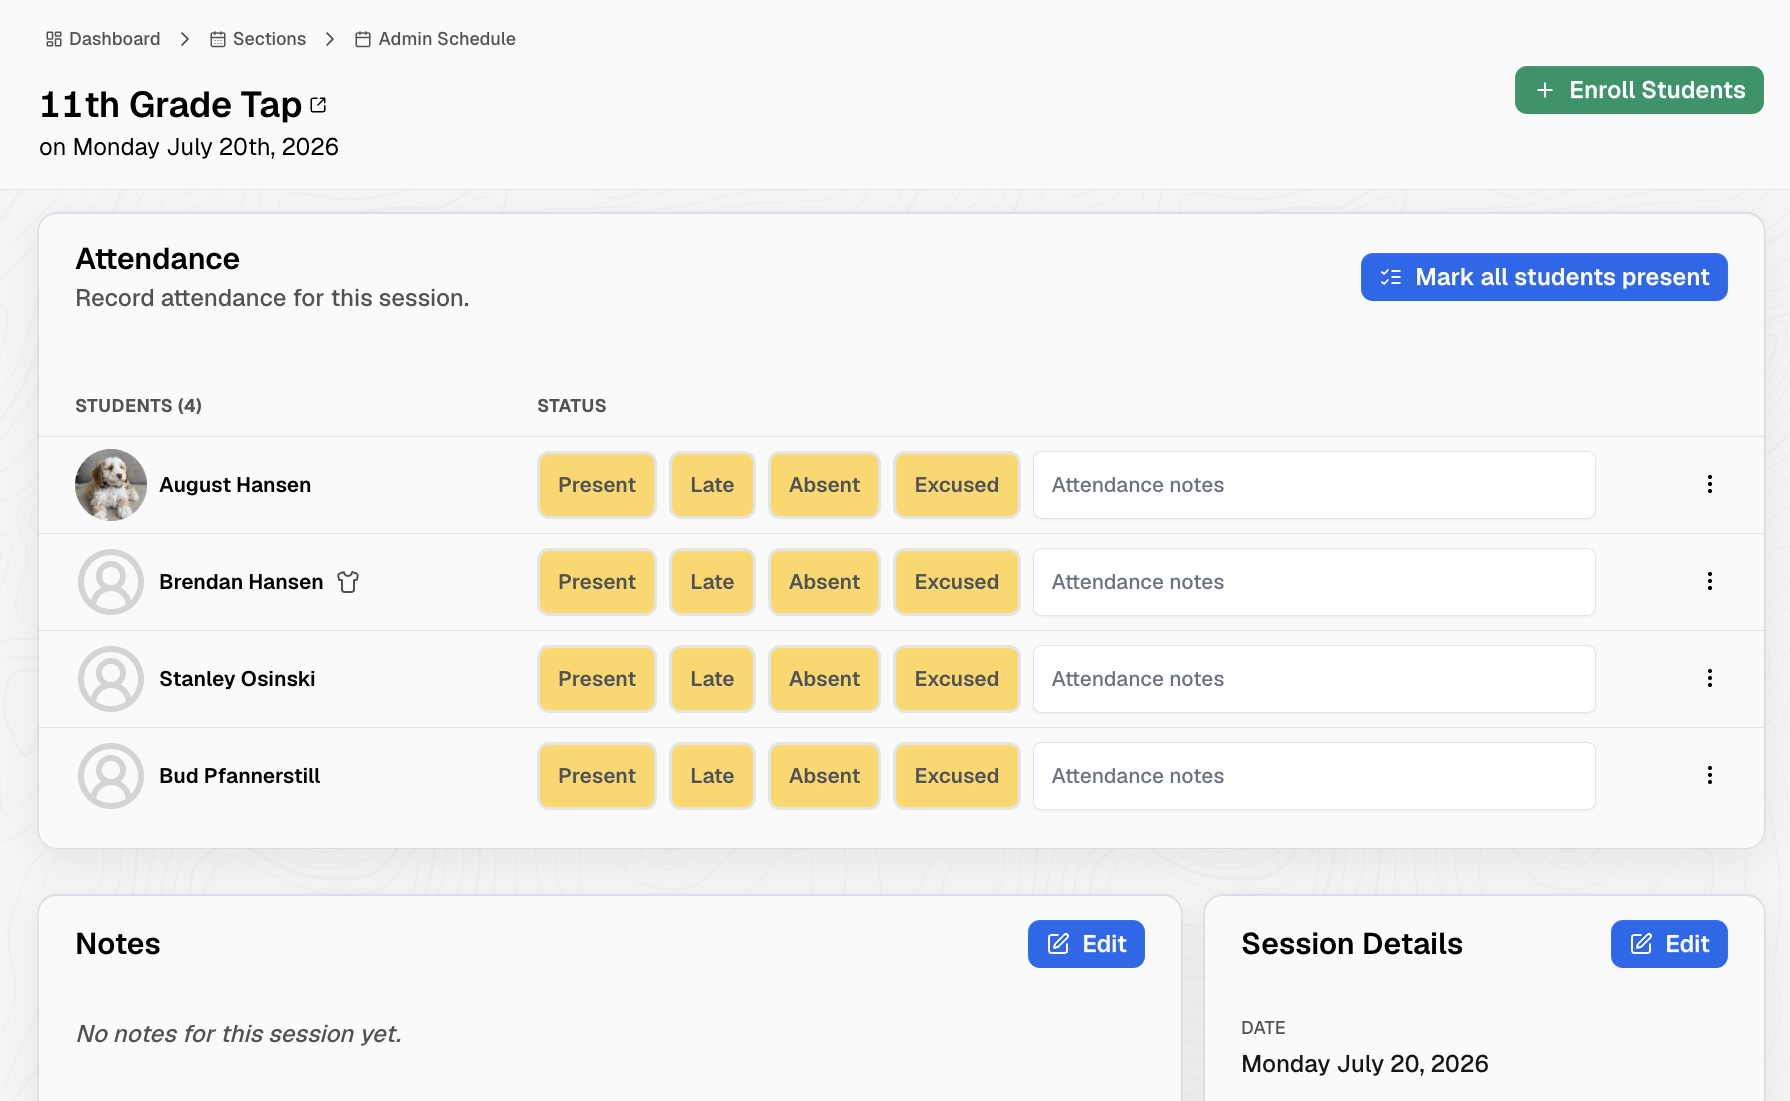1790x1101 pixels.
Task: Open more options menu for Bud Pfannerstill
Action: [1710, 776]
